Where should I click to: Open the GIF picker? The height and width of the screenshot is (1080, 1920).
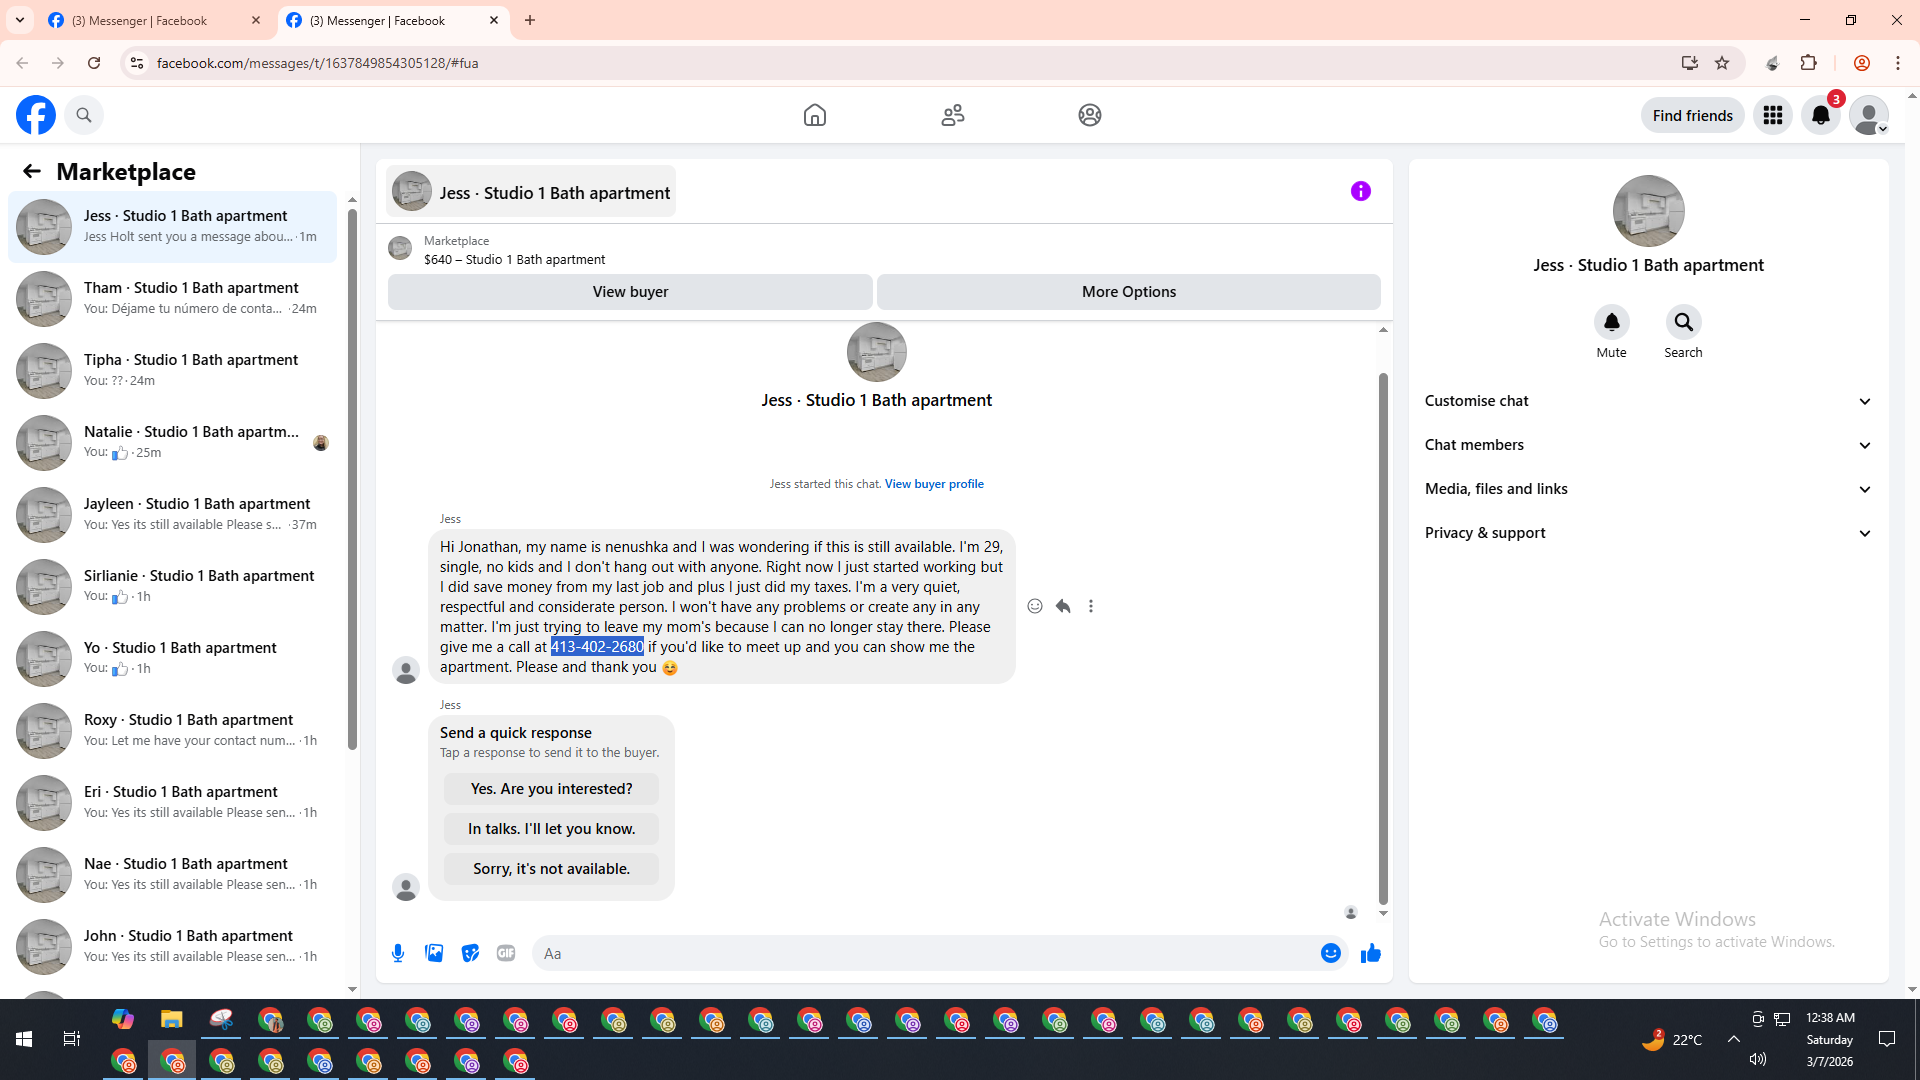point(506,953)
